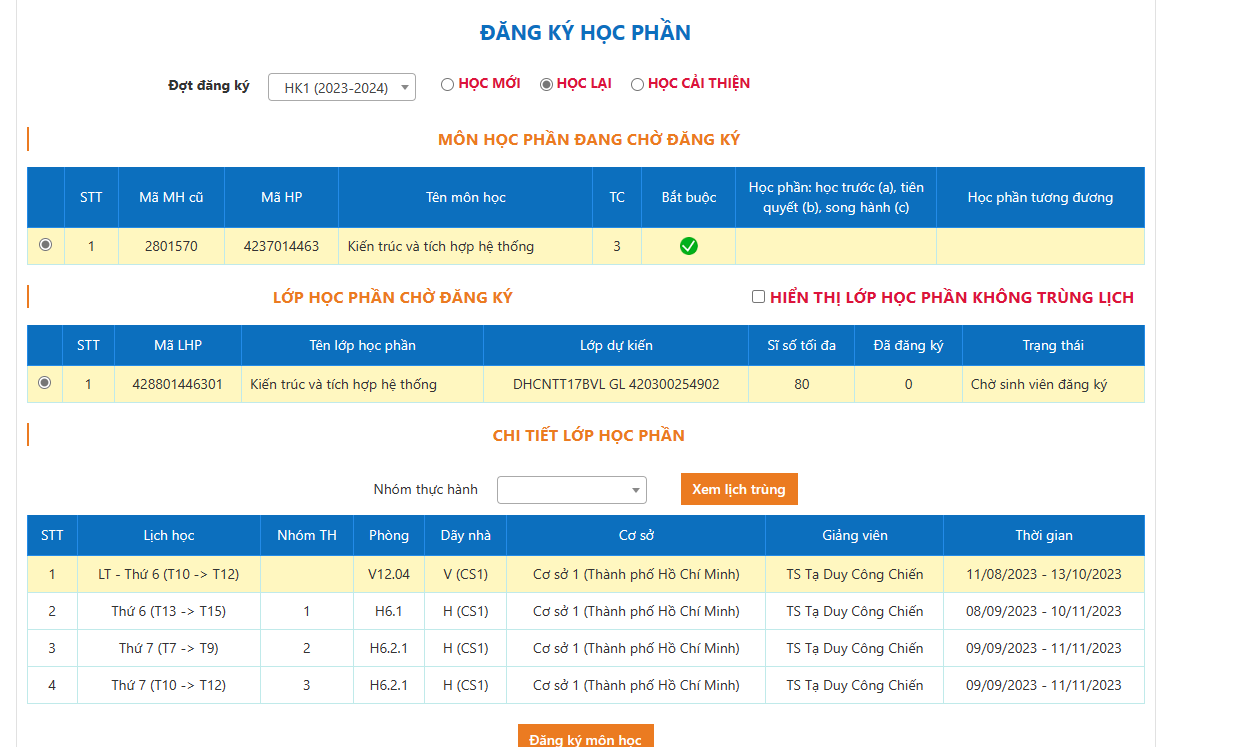Choose the Thứ 7 (T10 -> T12) schedule row
This screenshot has width=1240, height=747.
(x=168, y=685)
